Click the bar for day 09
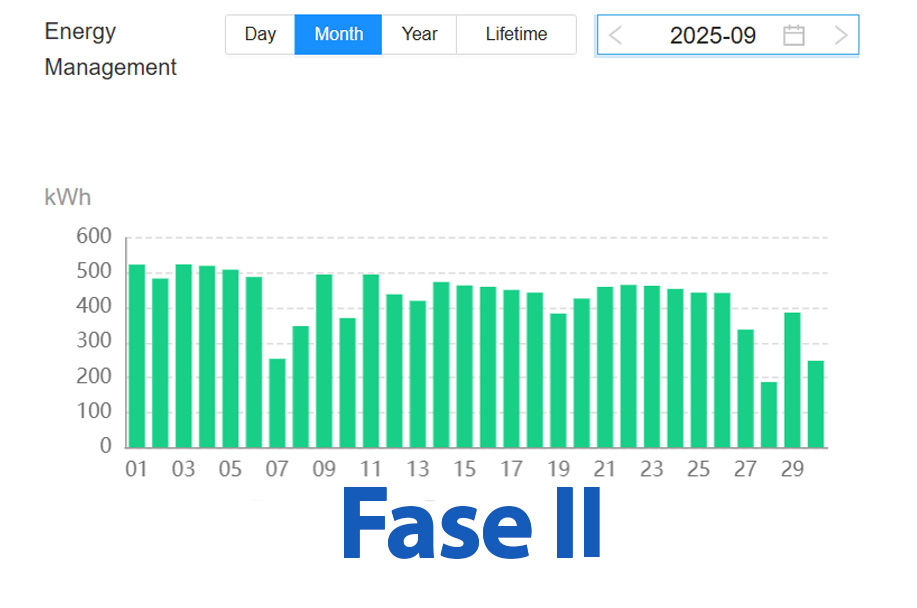 pyautogui.click(x=324, y=361)
